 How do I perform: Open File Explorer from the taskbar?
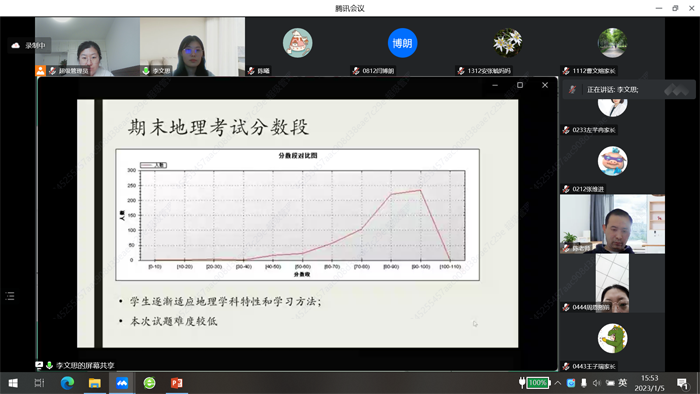click(95, 383)
